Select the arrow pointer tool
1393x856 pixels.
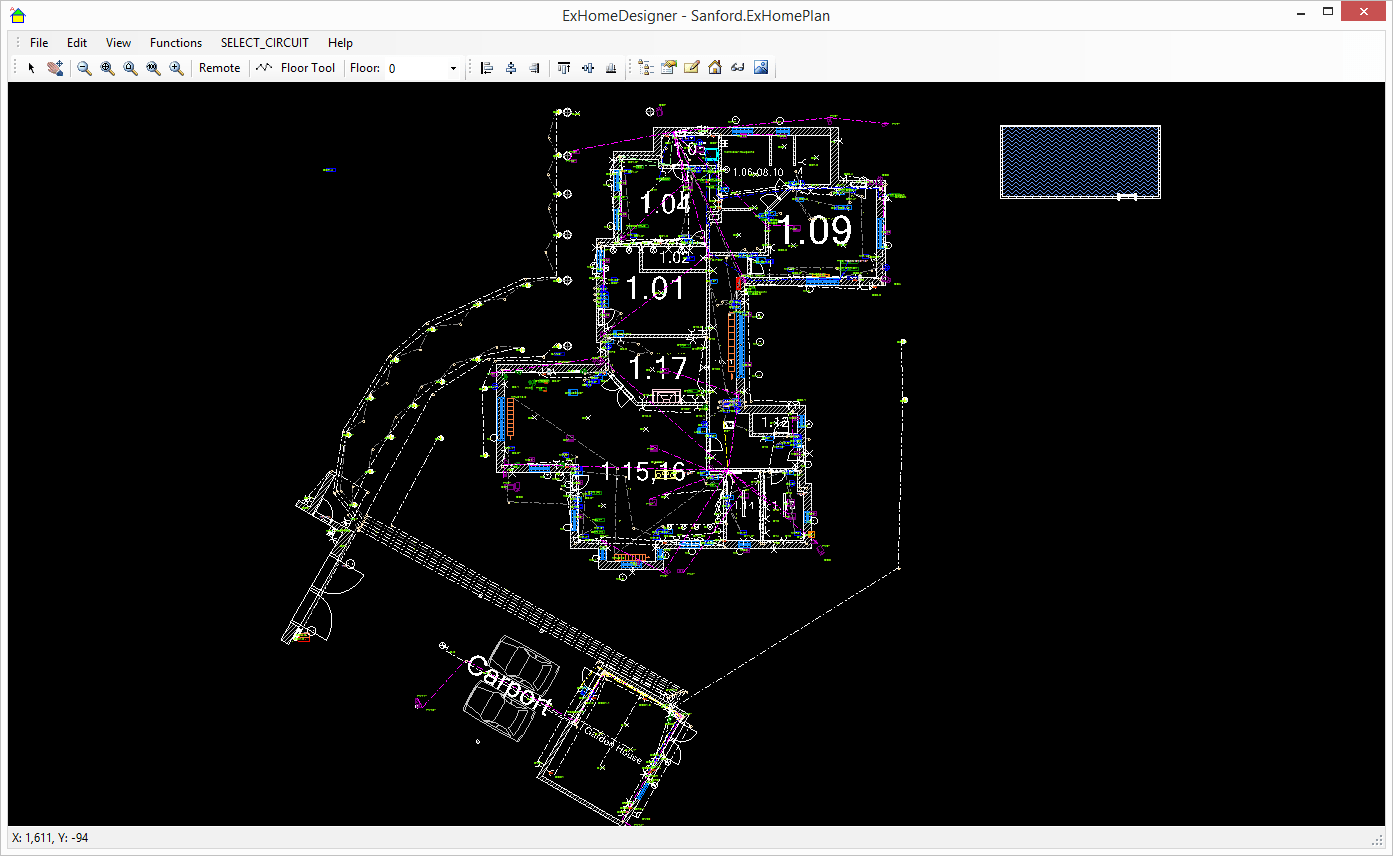(x=31, y=68)
